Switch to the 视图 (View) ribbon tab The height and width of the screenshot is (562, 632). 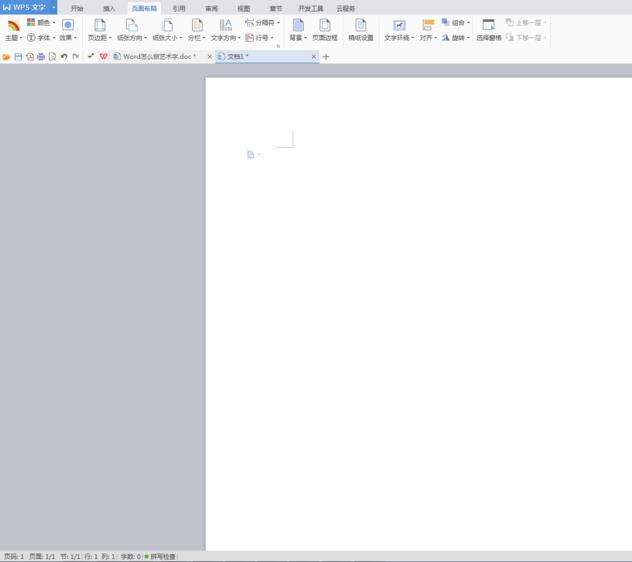click(x=243, y=8)
